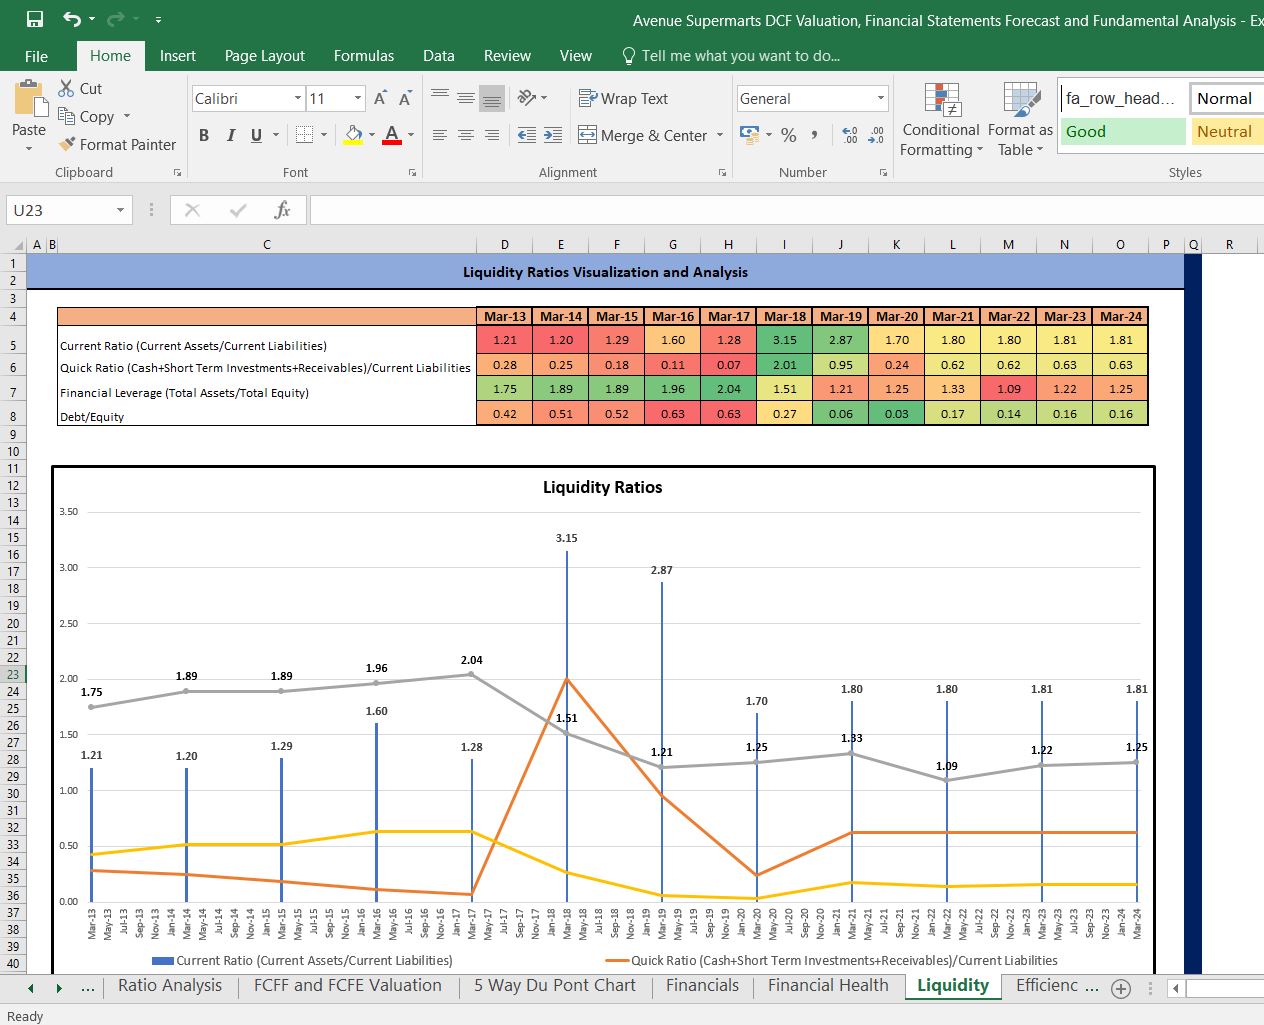Open Format as Table menu
Image resolution: width=1264 pixels, height=1025 pixels.
click(x=1020, y=119)
